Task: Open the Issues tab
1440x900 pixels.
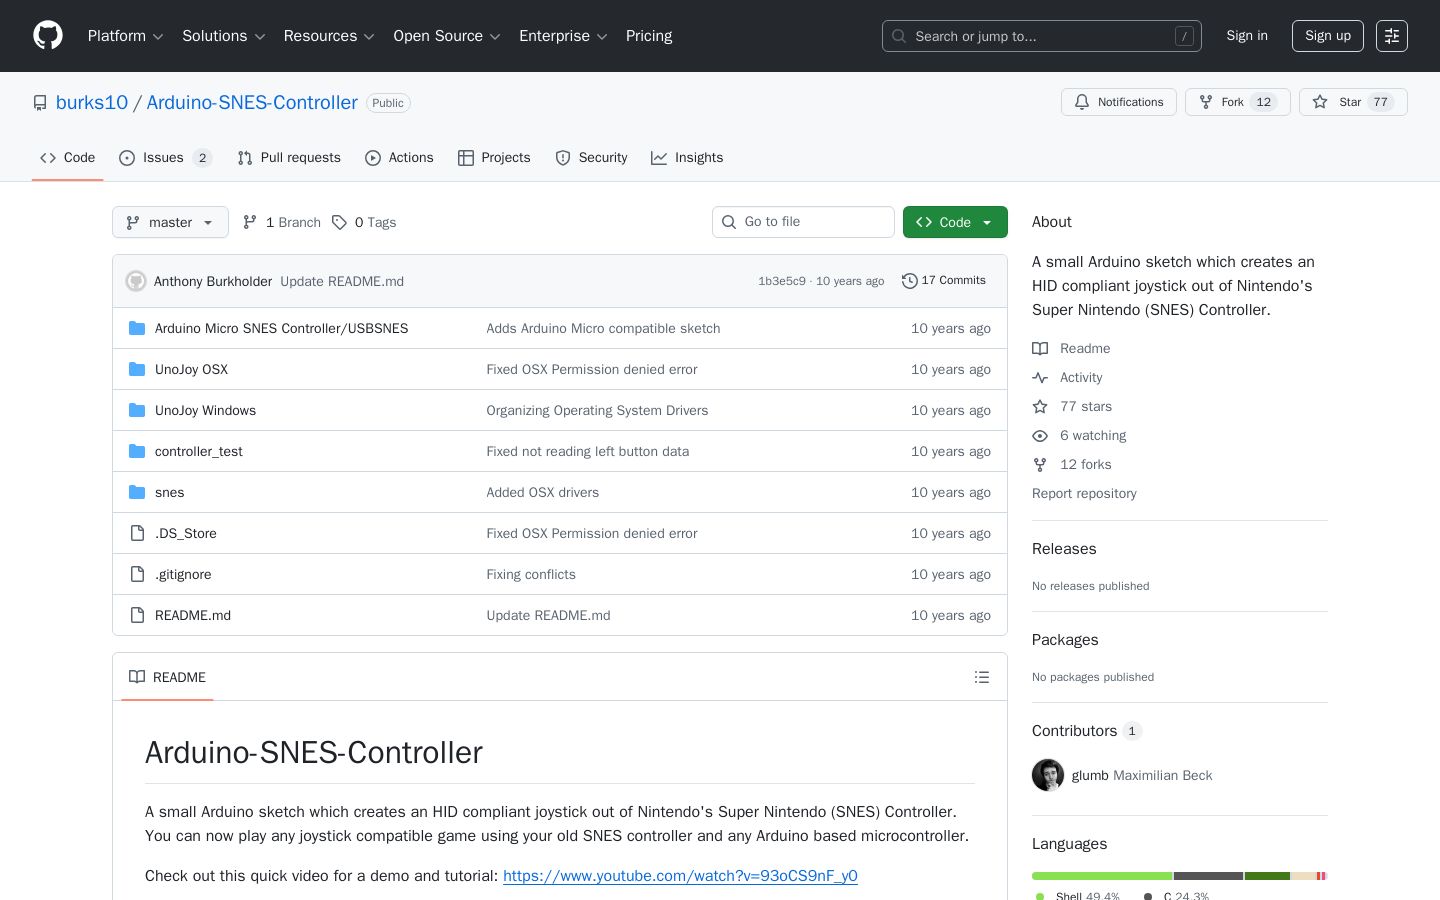Action: tap(165, 158)
